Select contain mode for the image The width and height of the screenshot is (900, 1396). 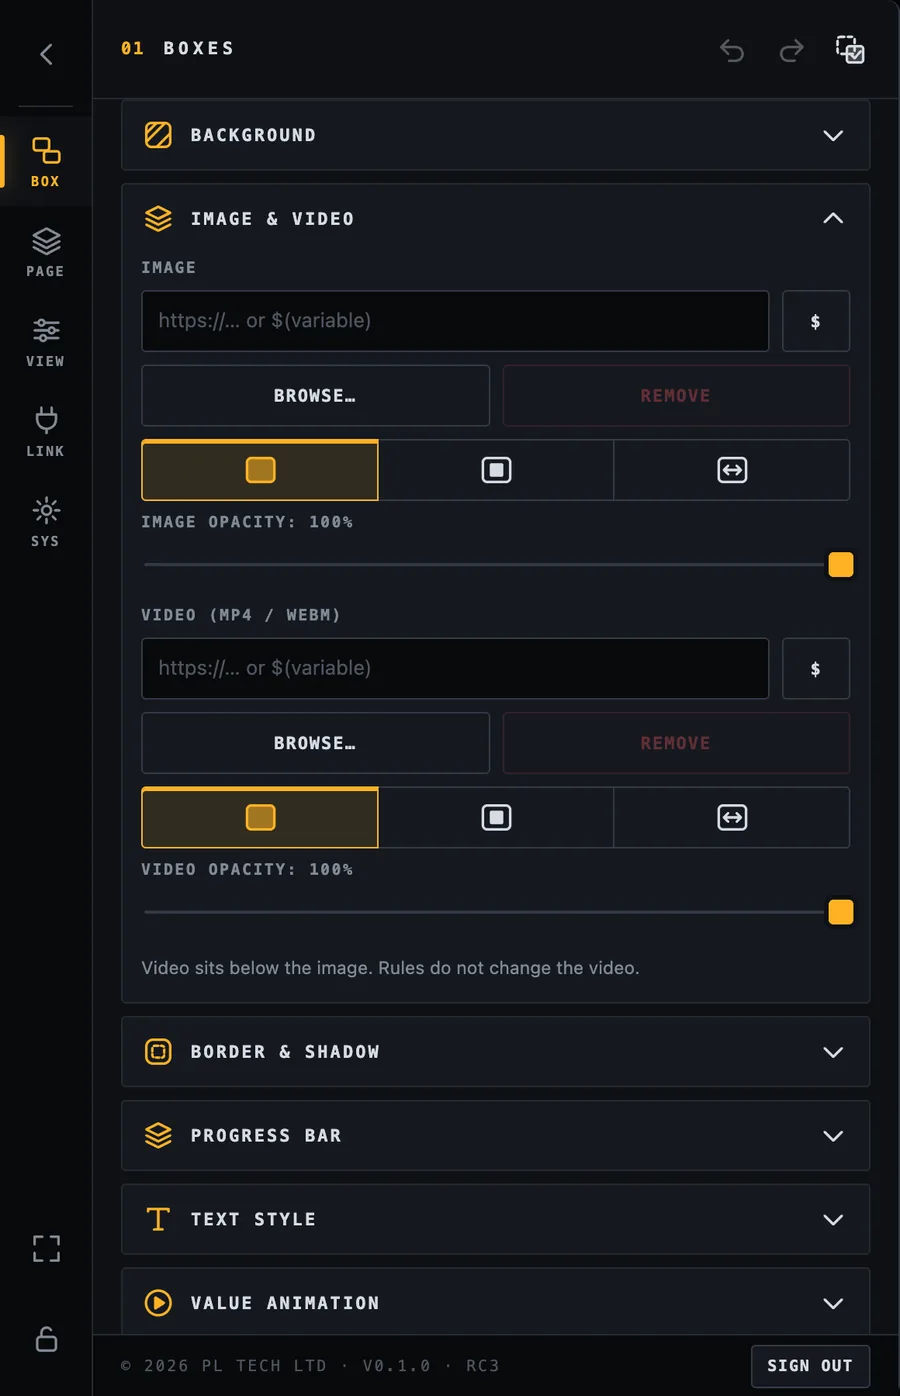tap(496, 470)
